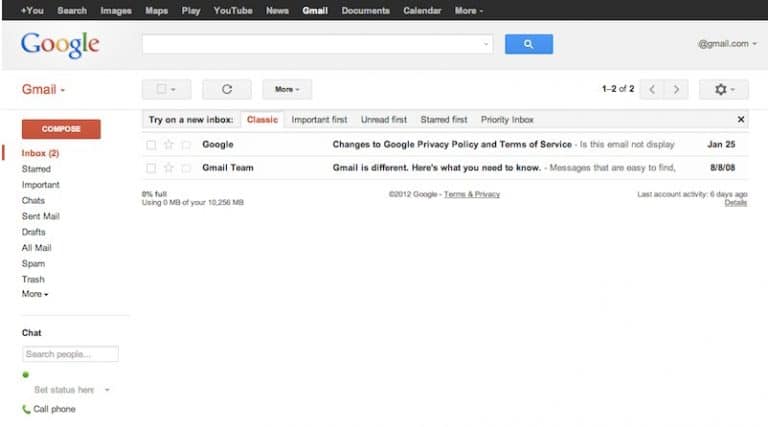This screenshot has width=768, height=427.
Task: Open search options arrow in search box
Action: 486,44
